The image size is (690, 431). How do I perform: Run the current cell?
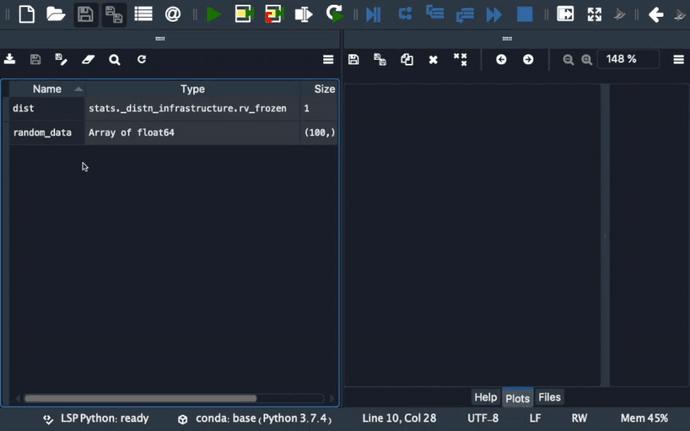(x=243, y=14)
